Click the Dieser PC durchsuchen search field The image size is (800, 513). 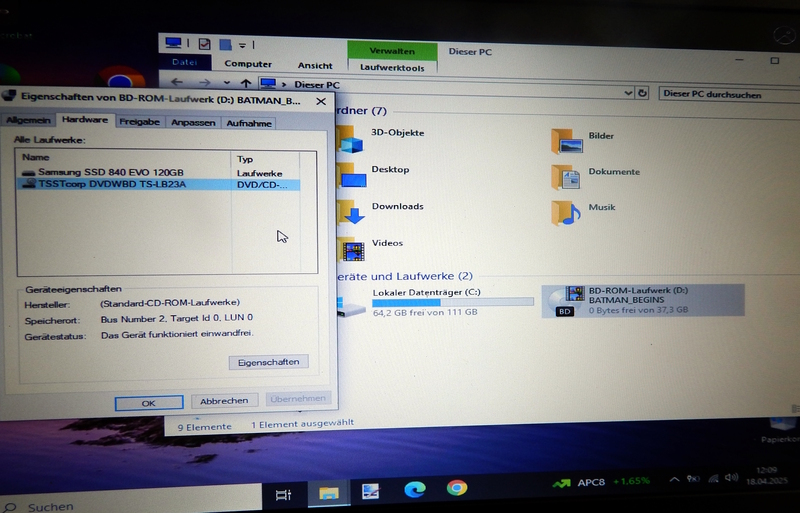click(730, 94)
